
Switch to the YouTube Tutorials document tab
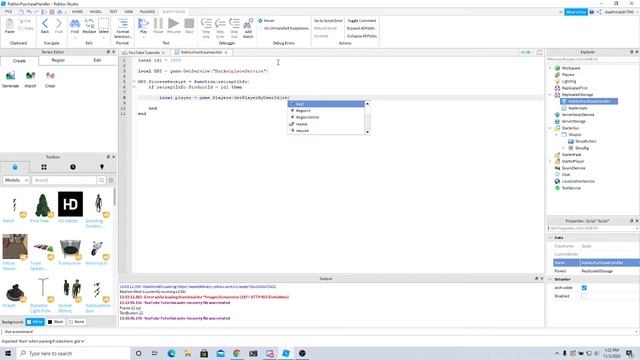[144, 53]
